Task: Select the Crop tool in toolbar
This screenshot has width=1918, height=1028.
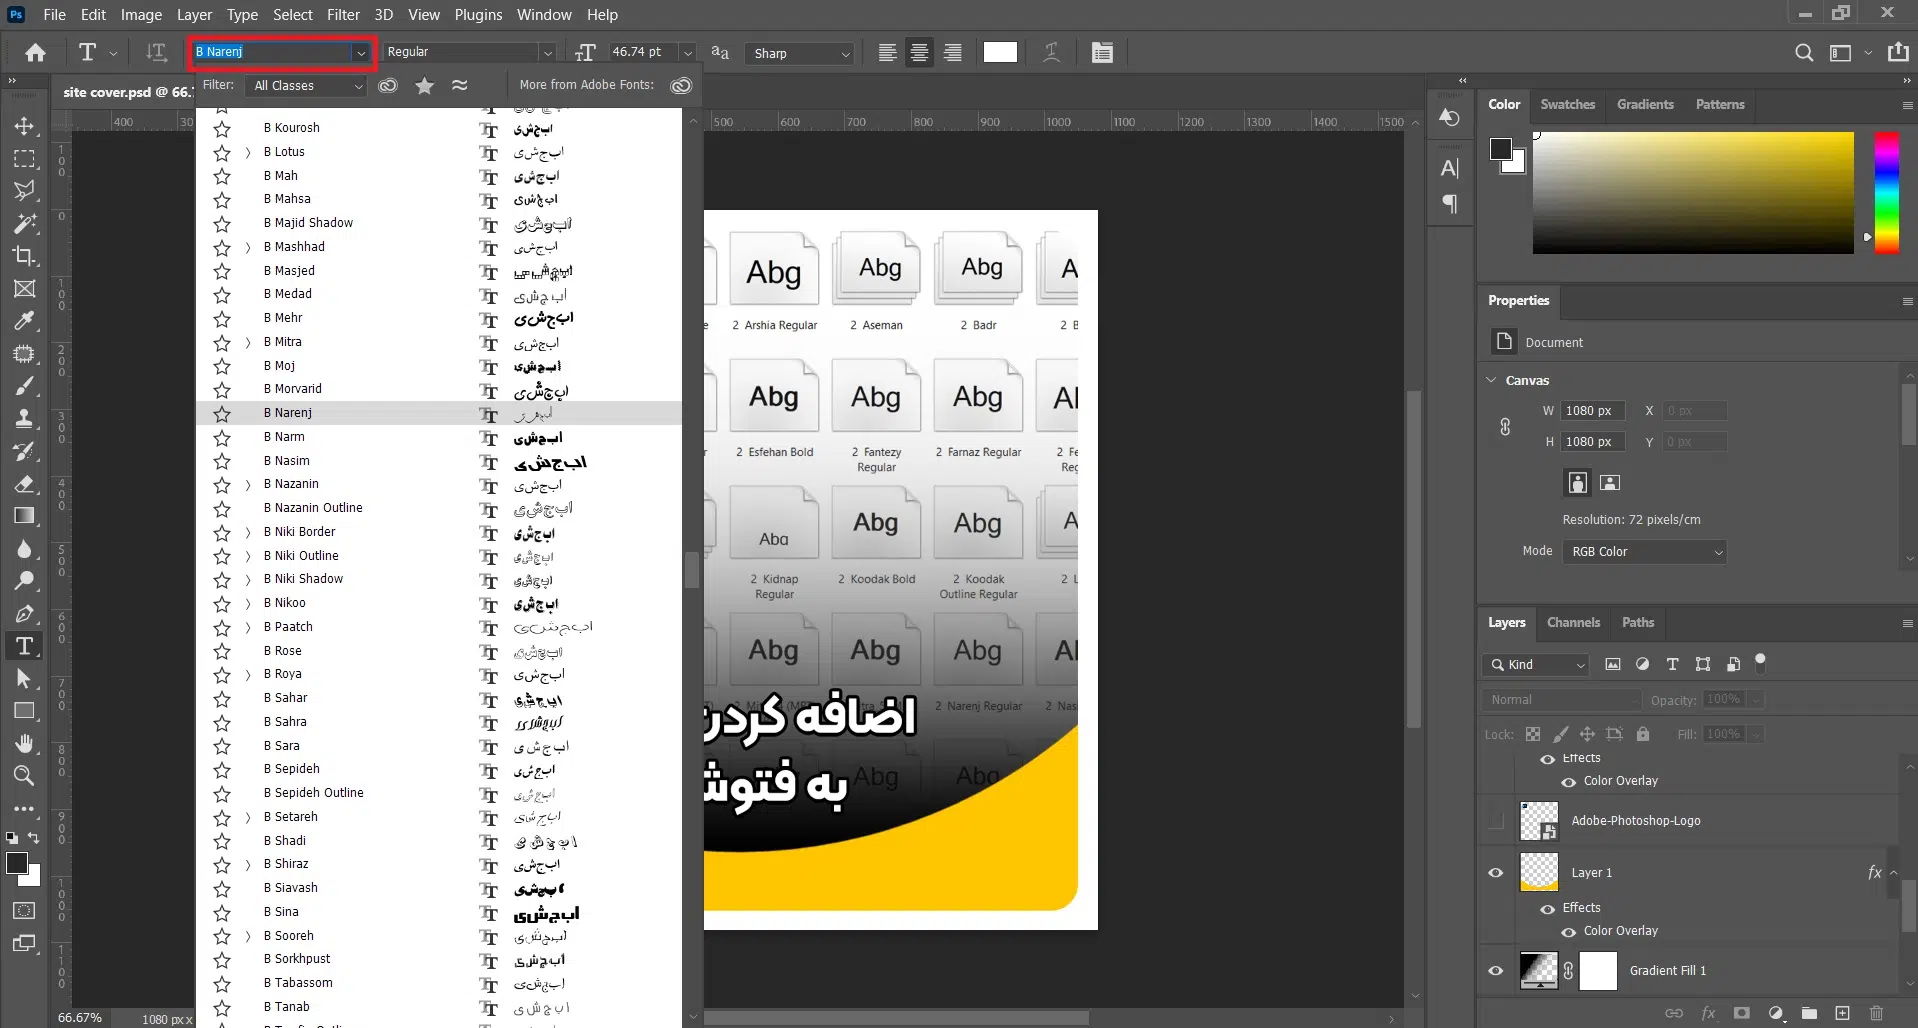Action: tap(24, 256)
